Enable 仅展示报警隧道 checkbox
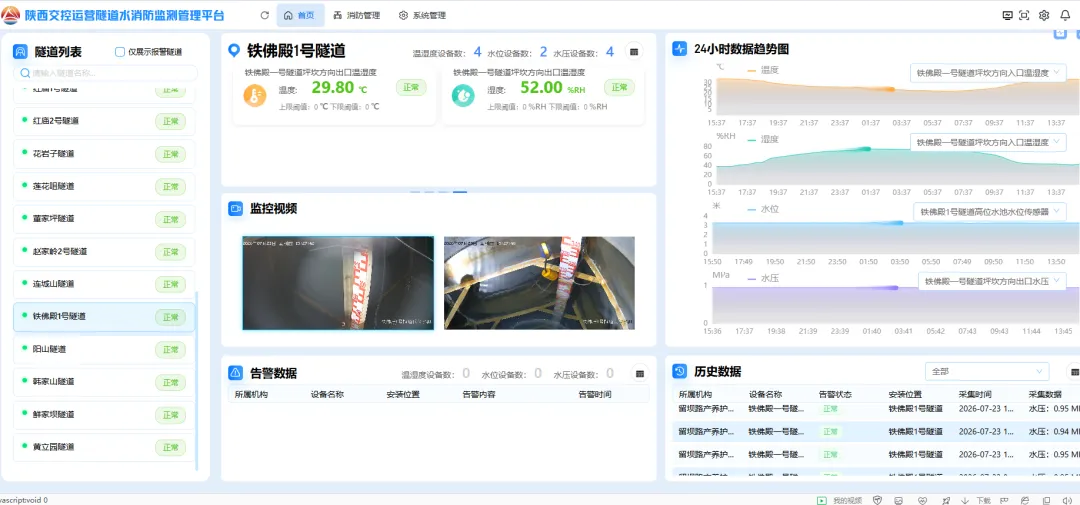This screenshot has width=1080, height=505. point(120,52)
